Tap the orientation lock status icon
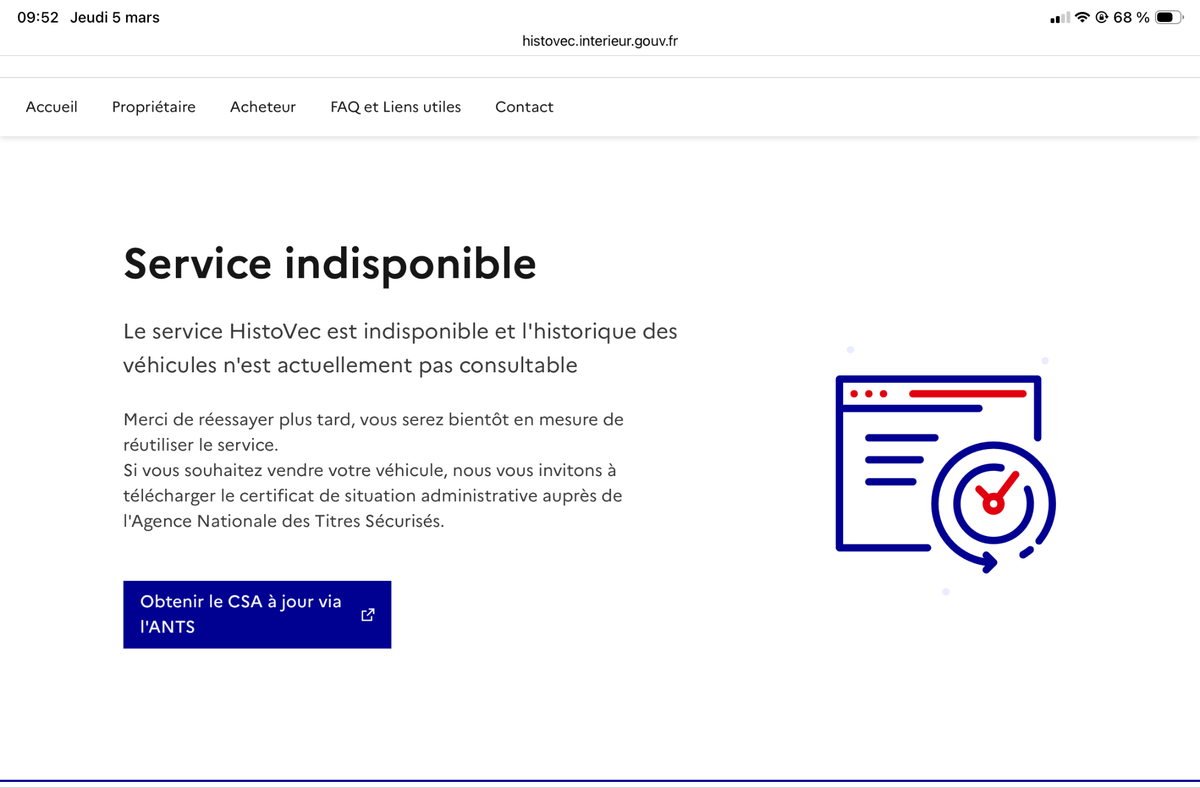Viewport: 1200px width, 788px height. [x=1102, y=17]
